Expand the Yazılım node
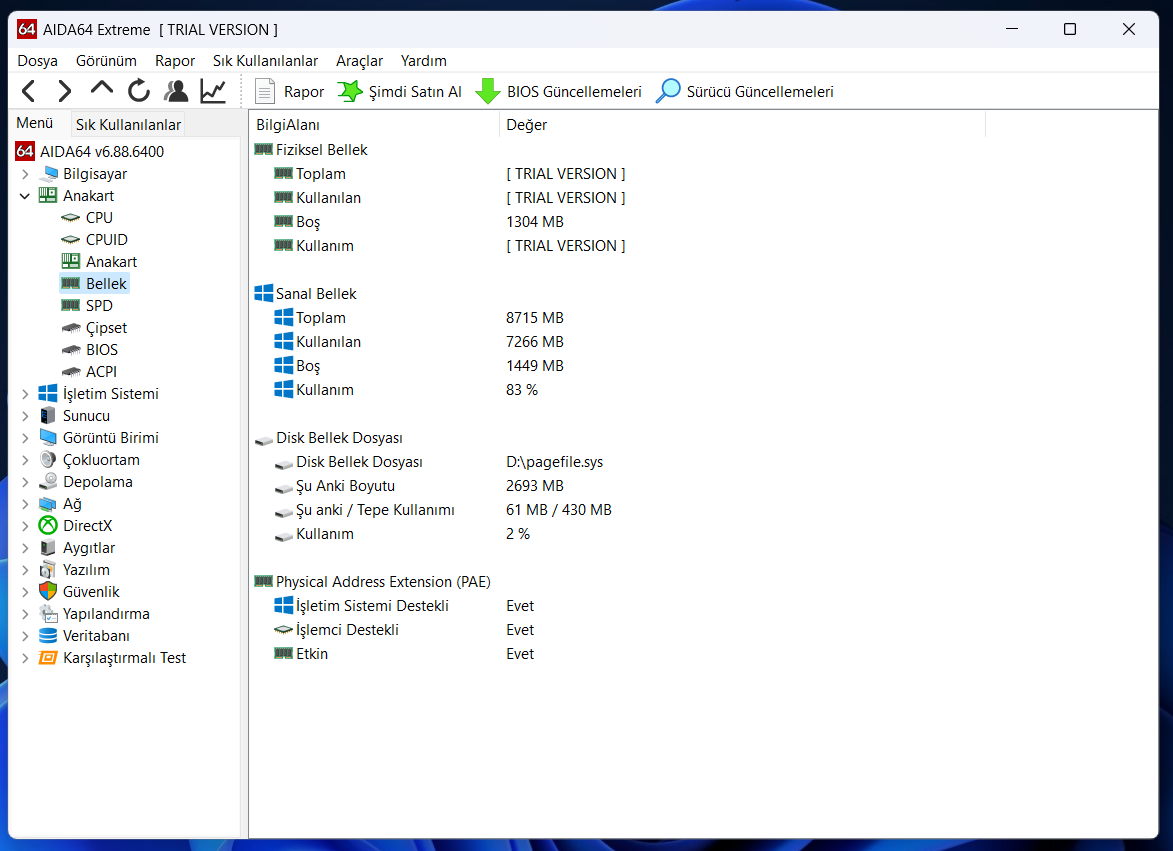 pyautogui.click(x=25, y=570)
